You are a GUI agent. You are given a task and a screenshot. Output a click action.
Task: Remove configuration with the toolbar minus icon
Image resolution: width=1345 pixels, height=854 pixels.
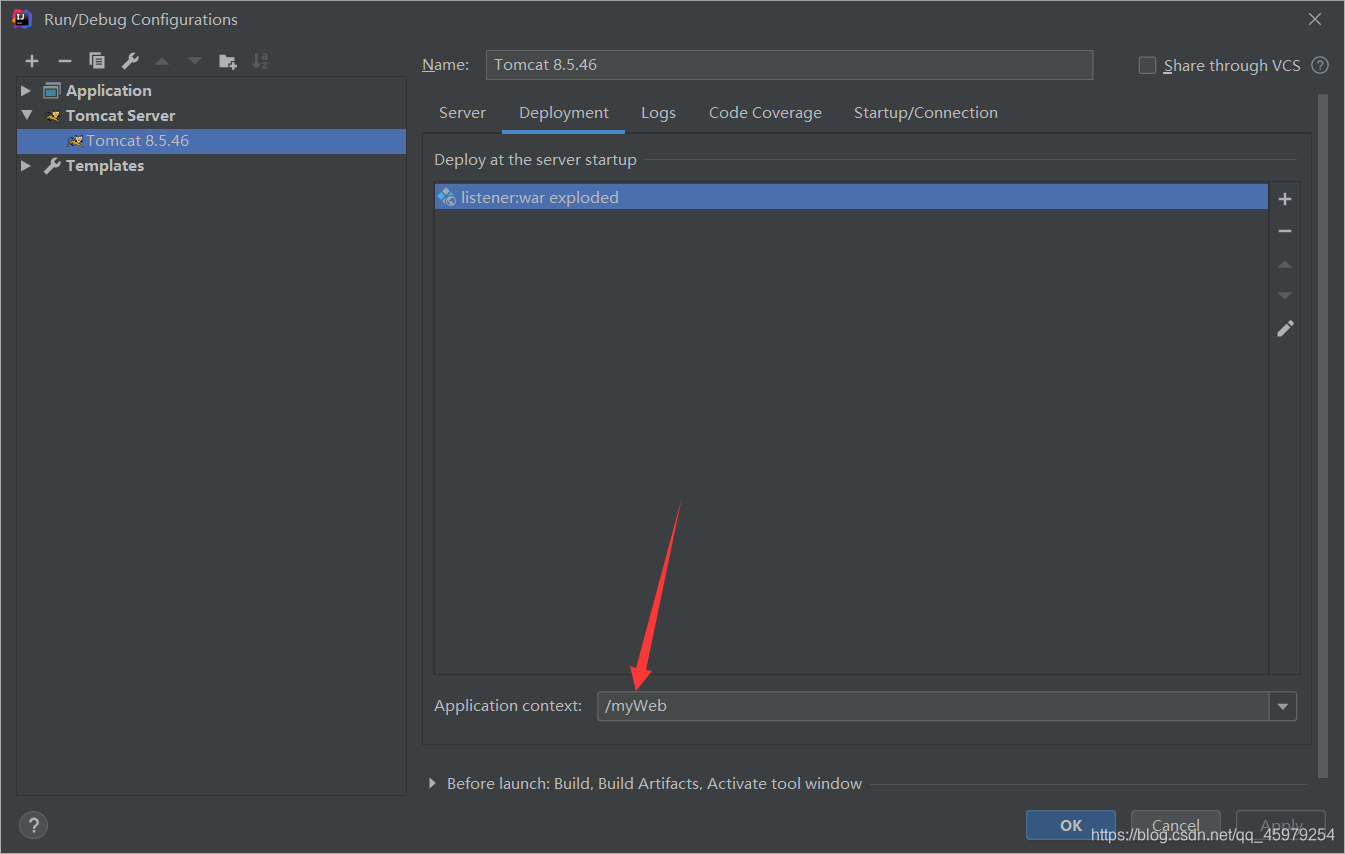tap(64, 62)
